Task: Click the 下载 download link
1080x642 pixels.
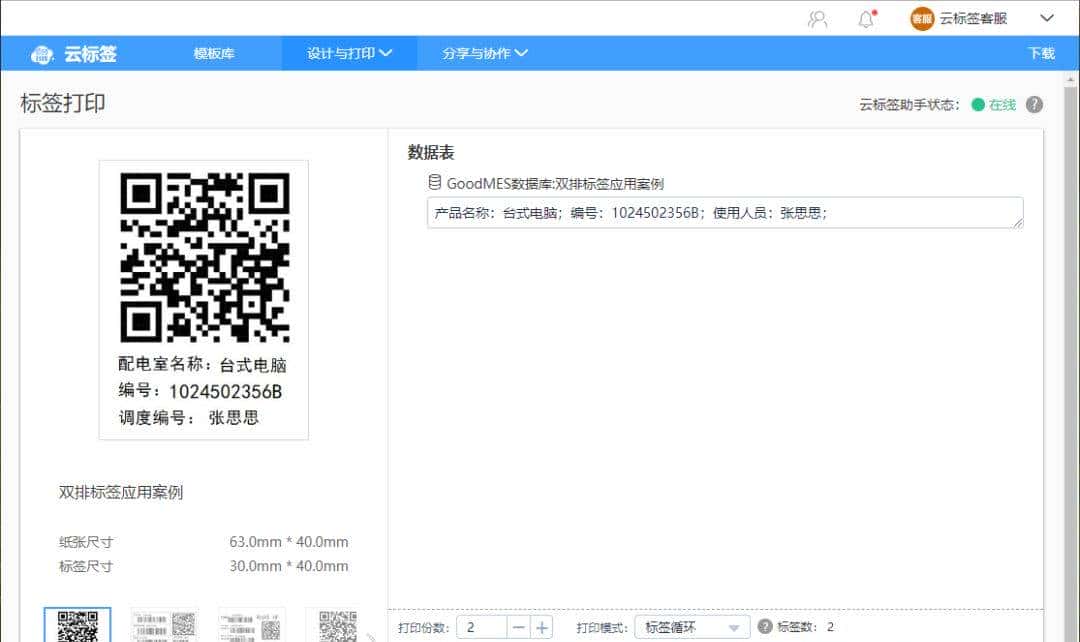Action: point(1041,54)
